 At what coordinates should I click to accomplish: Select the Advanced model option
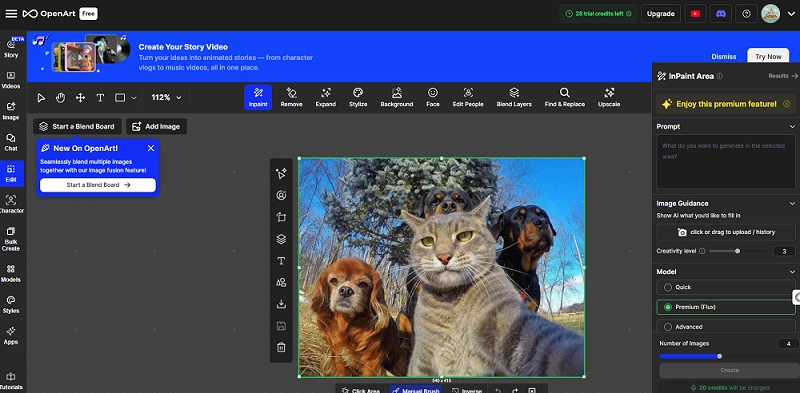(726, 327)
